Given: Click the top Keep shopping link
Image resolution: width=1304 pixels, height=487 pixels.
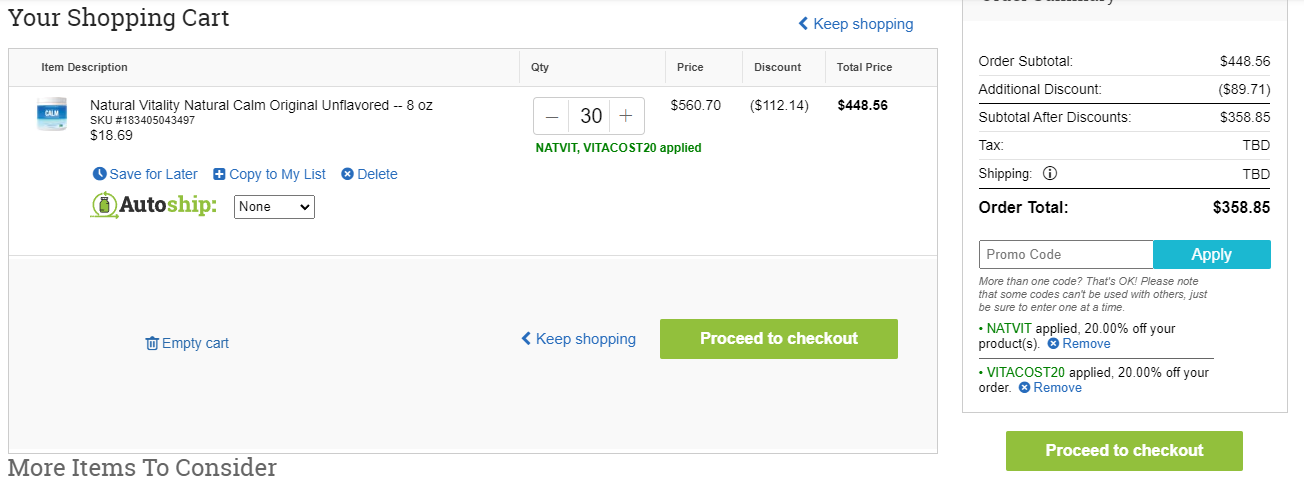Looking at the screenshot, I should click(x=856, y=24).
